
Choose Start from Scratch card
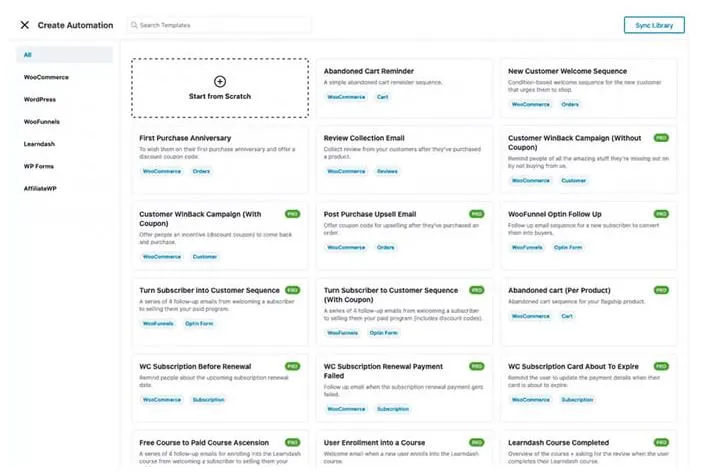pos(220,88)
